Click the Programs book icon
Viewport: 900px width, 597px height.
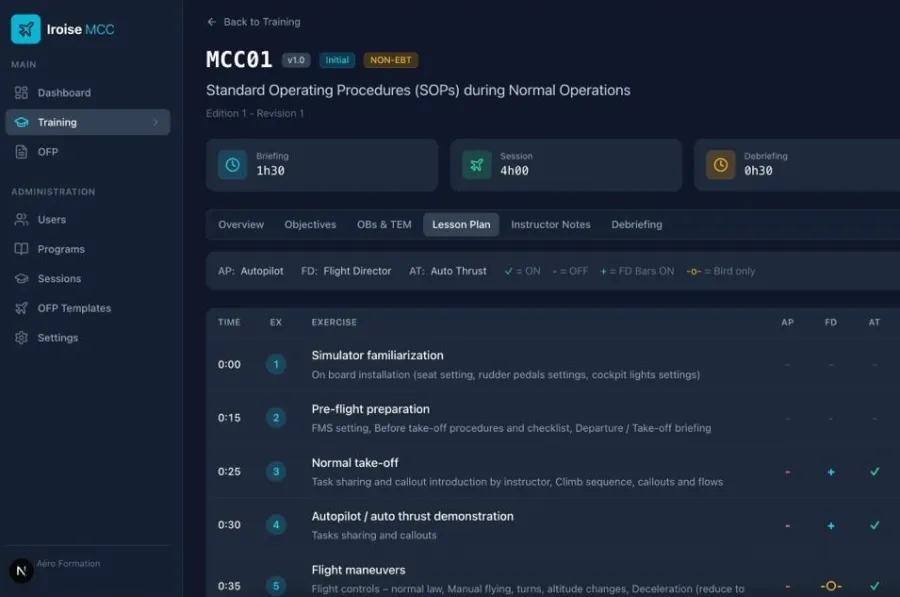coord(21,249)
